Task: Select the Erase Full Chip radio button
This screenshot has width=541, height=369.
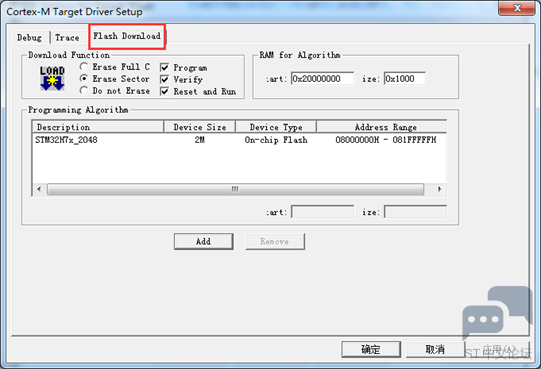Action: click(x=83, y=66)
